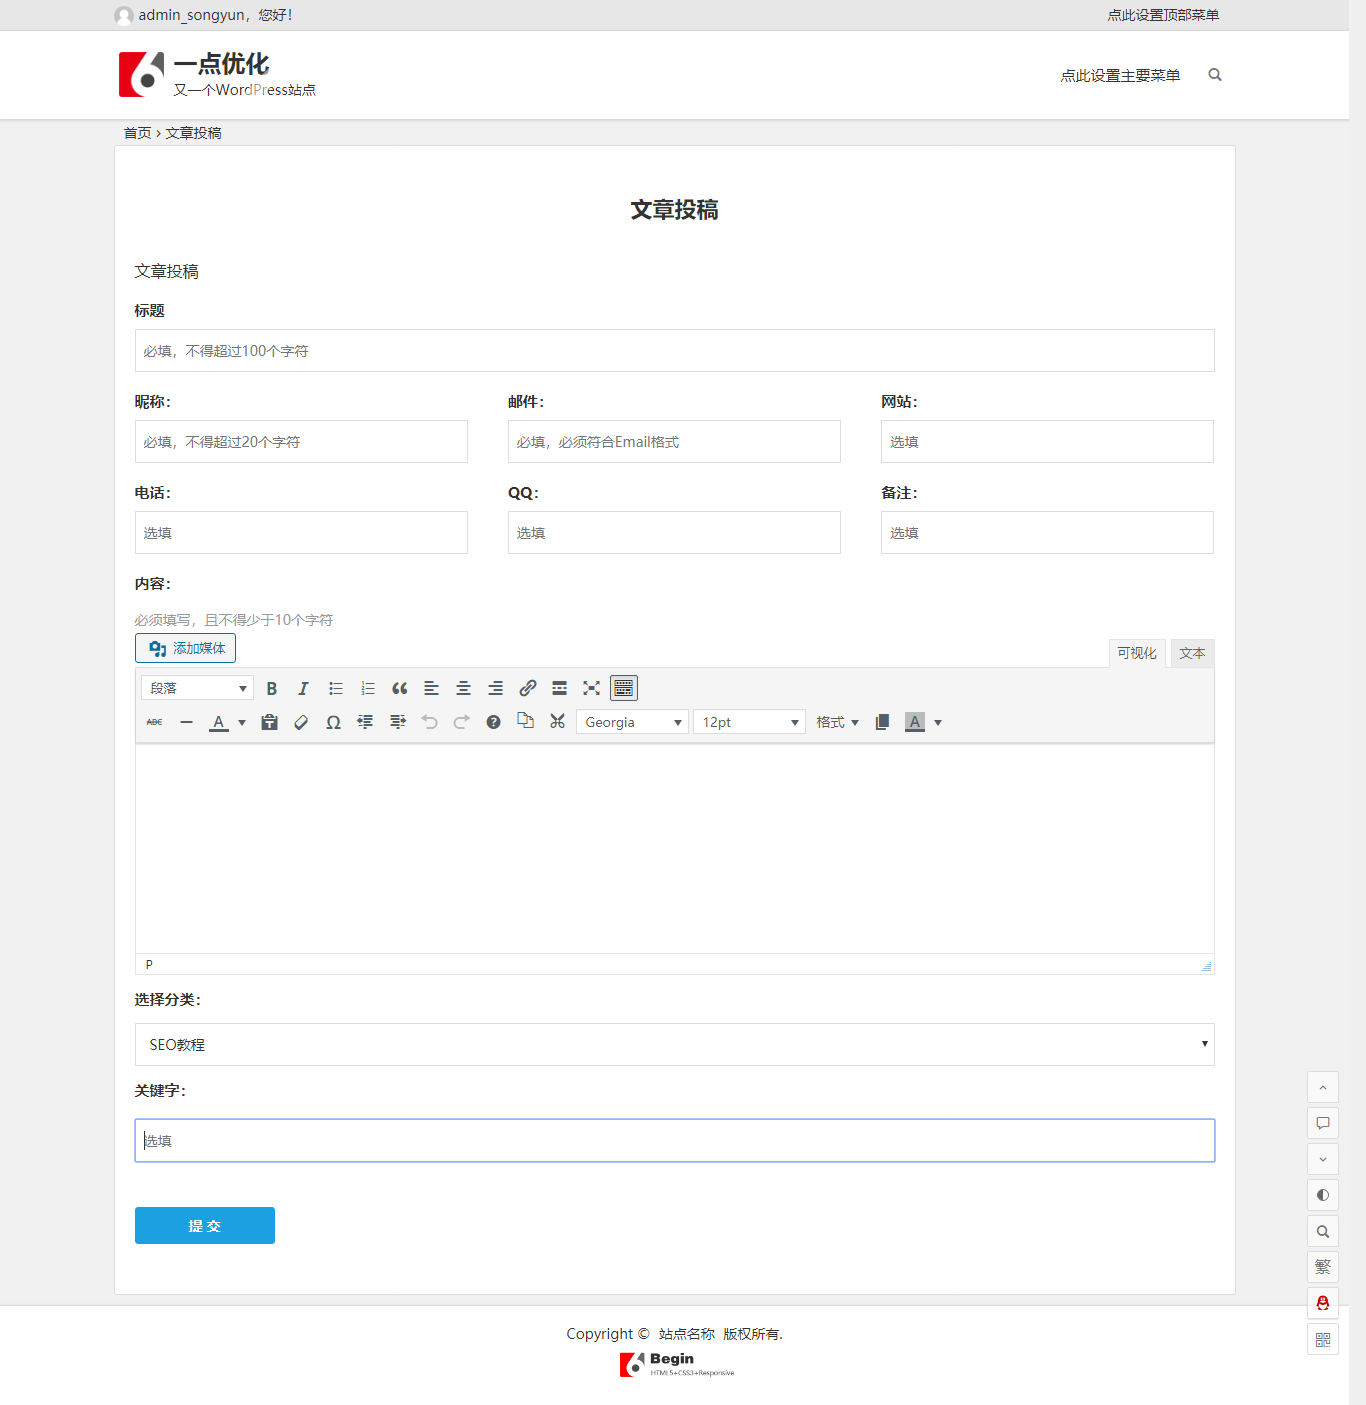Focus the 网站 website field

pos(1047,441)
